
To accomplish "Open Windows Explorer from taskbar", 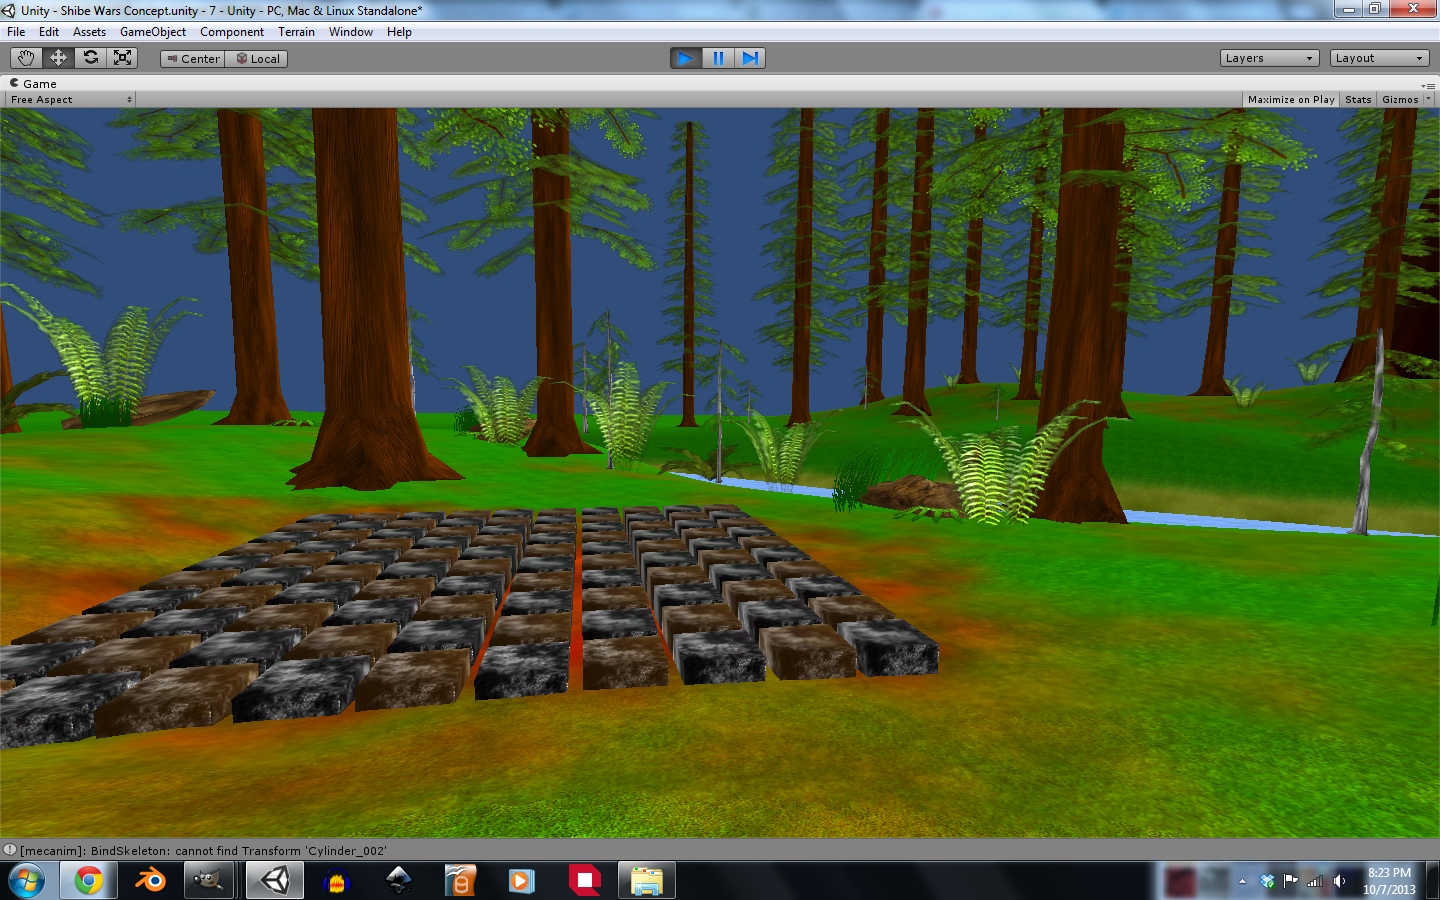I will pos(647,881).
